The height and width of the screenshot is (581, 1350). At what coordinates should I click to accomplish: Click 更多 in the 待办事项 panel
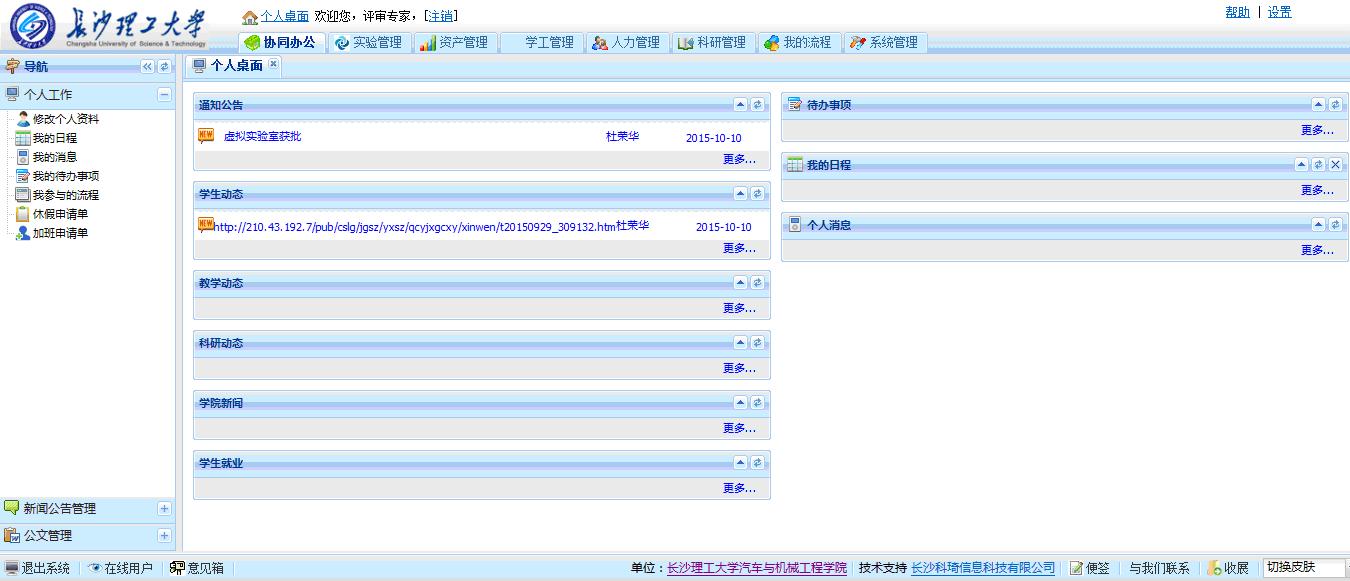pos(1316,130)
